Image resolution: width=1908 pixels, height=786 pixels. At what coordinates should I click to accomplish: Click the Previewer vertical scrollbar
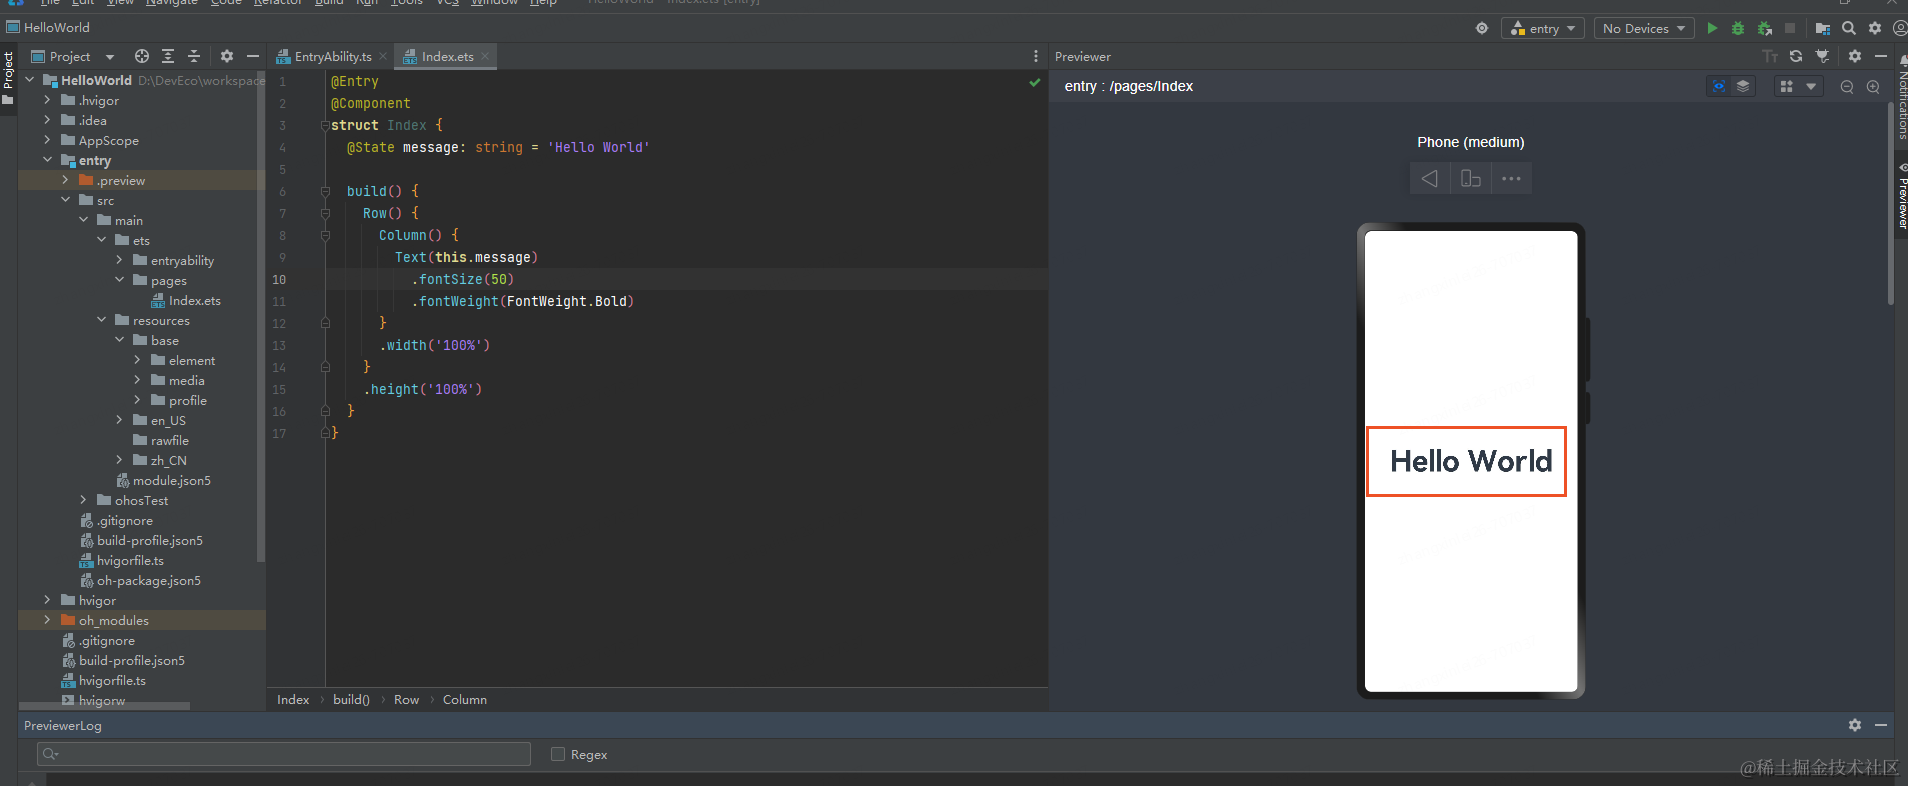point(1890,202)
